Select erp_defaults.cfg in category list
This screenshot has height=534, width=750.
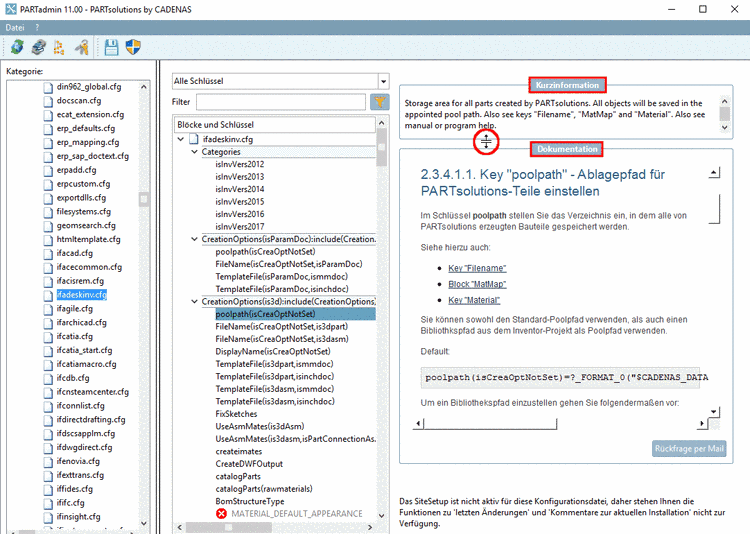click(x=86, y=128)
